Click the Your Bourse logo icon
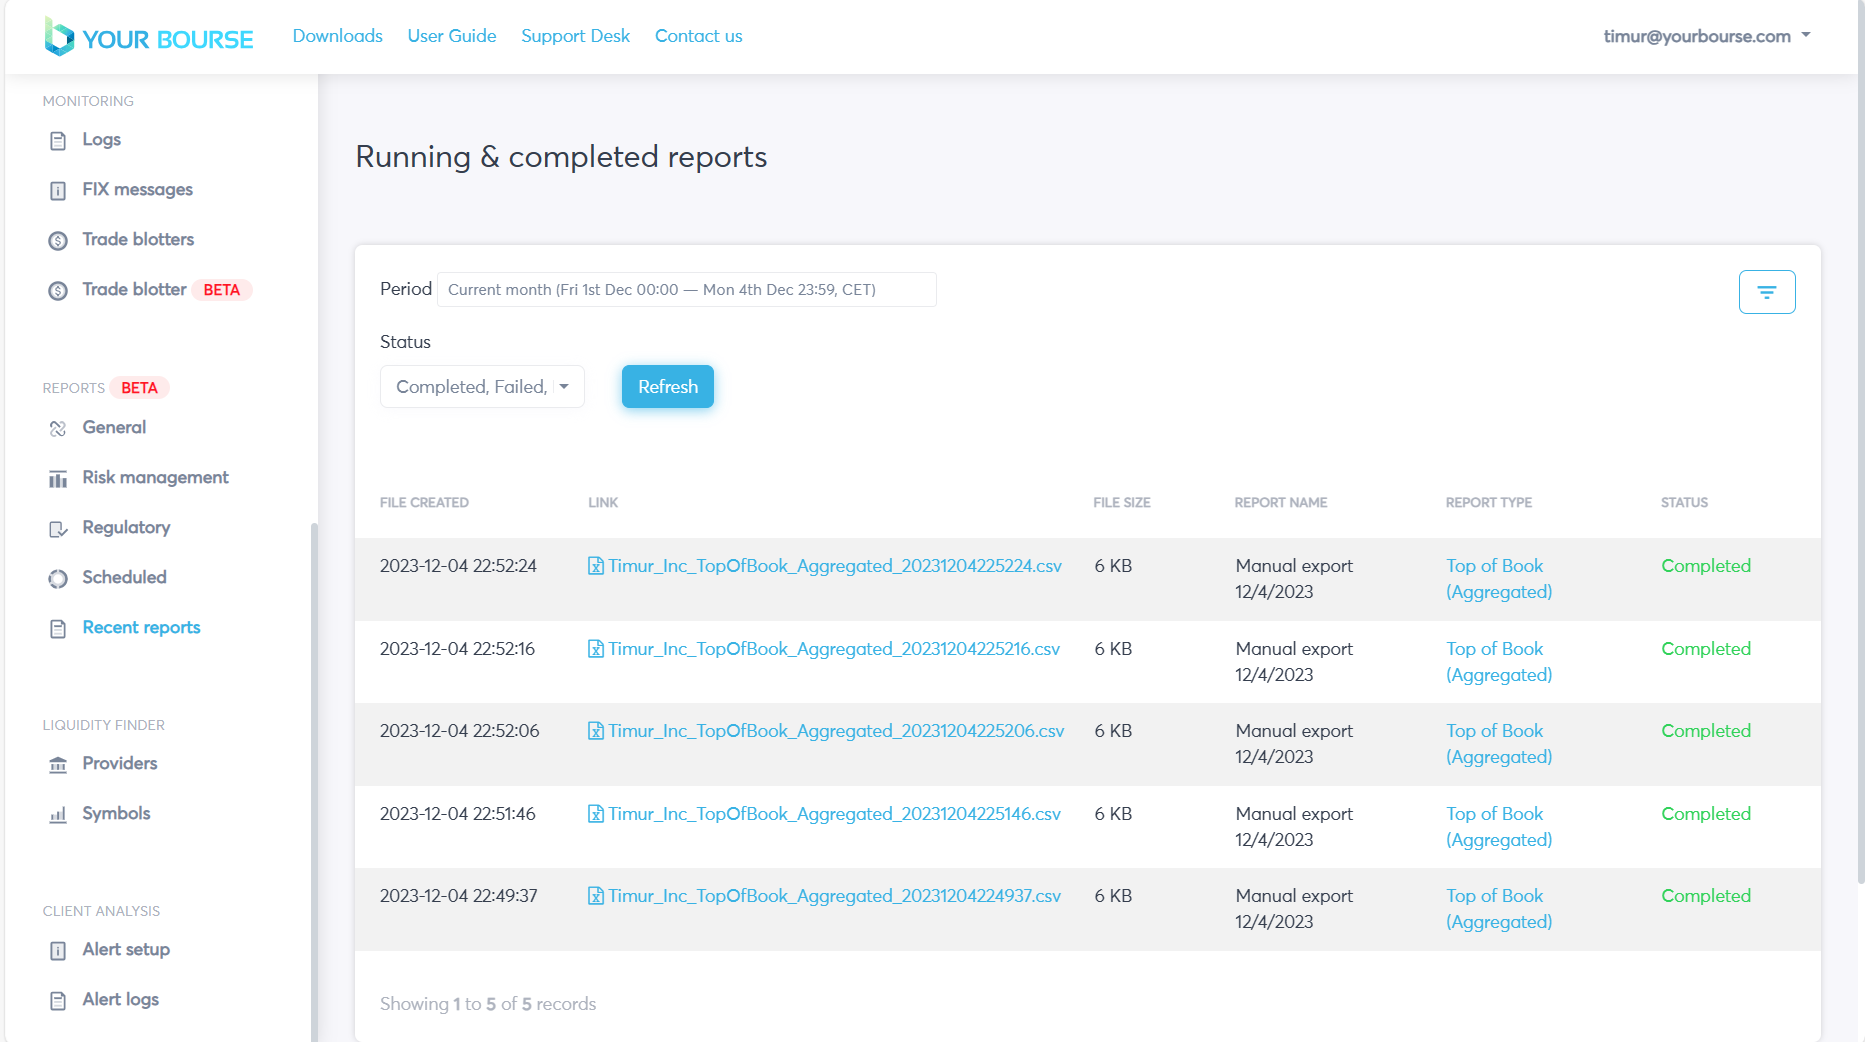 (x=59, y=37)
